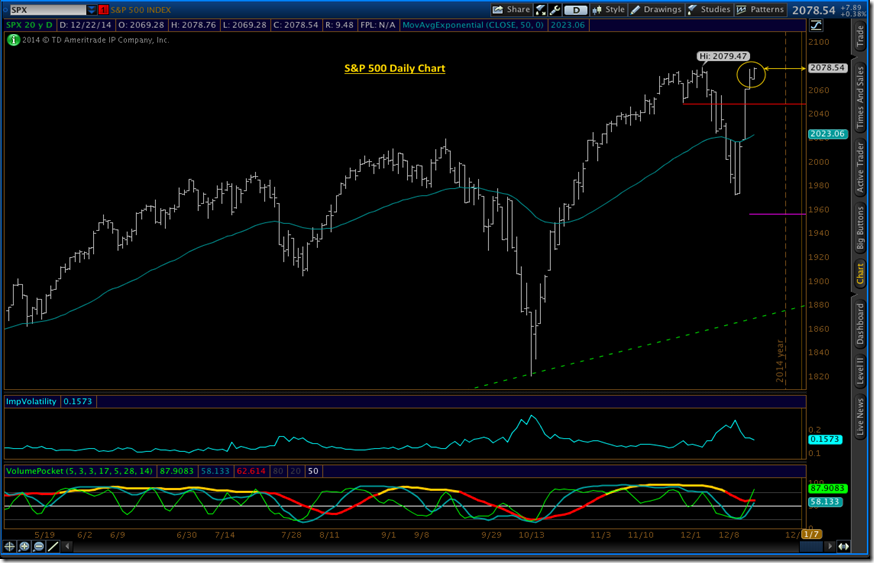
Task: Click the scroll left arrow
Action: click(x=67, y=546)
